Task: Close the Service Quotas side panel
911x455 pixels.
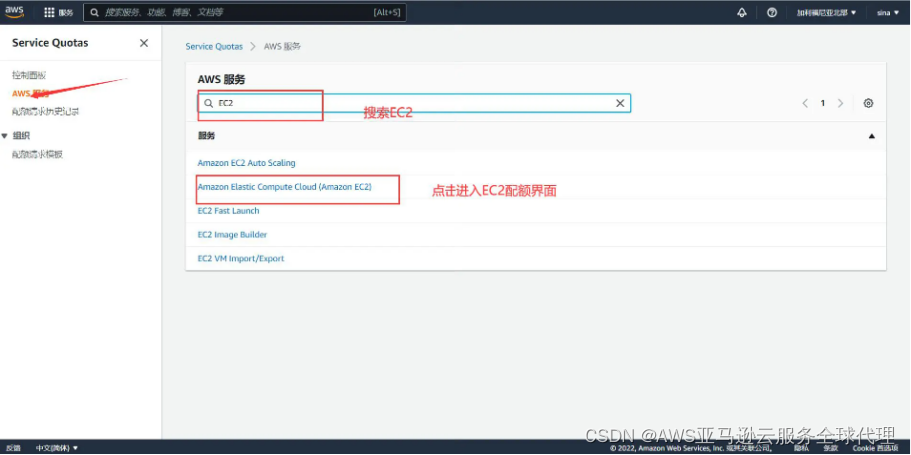Action: (x=144, y=43)
